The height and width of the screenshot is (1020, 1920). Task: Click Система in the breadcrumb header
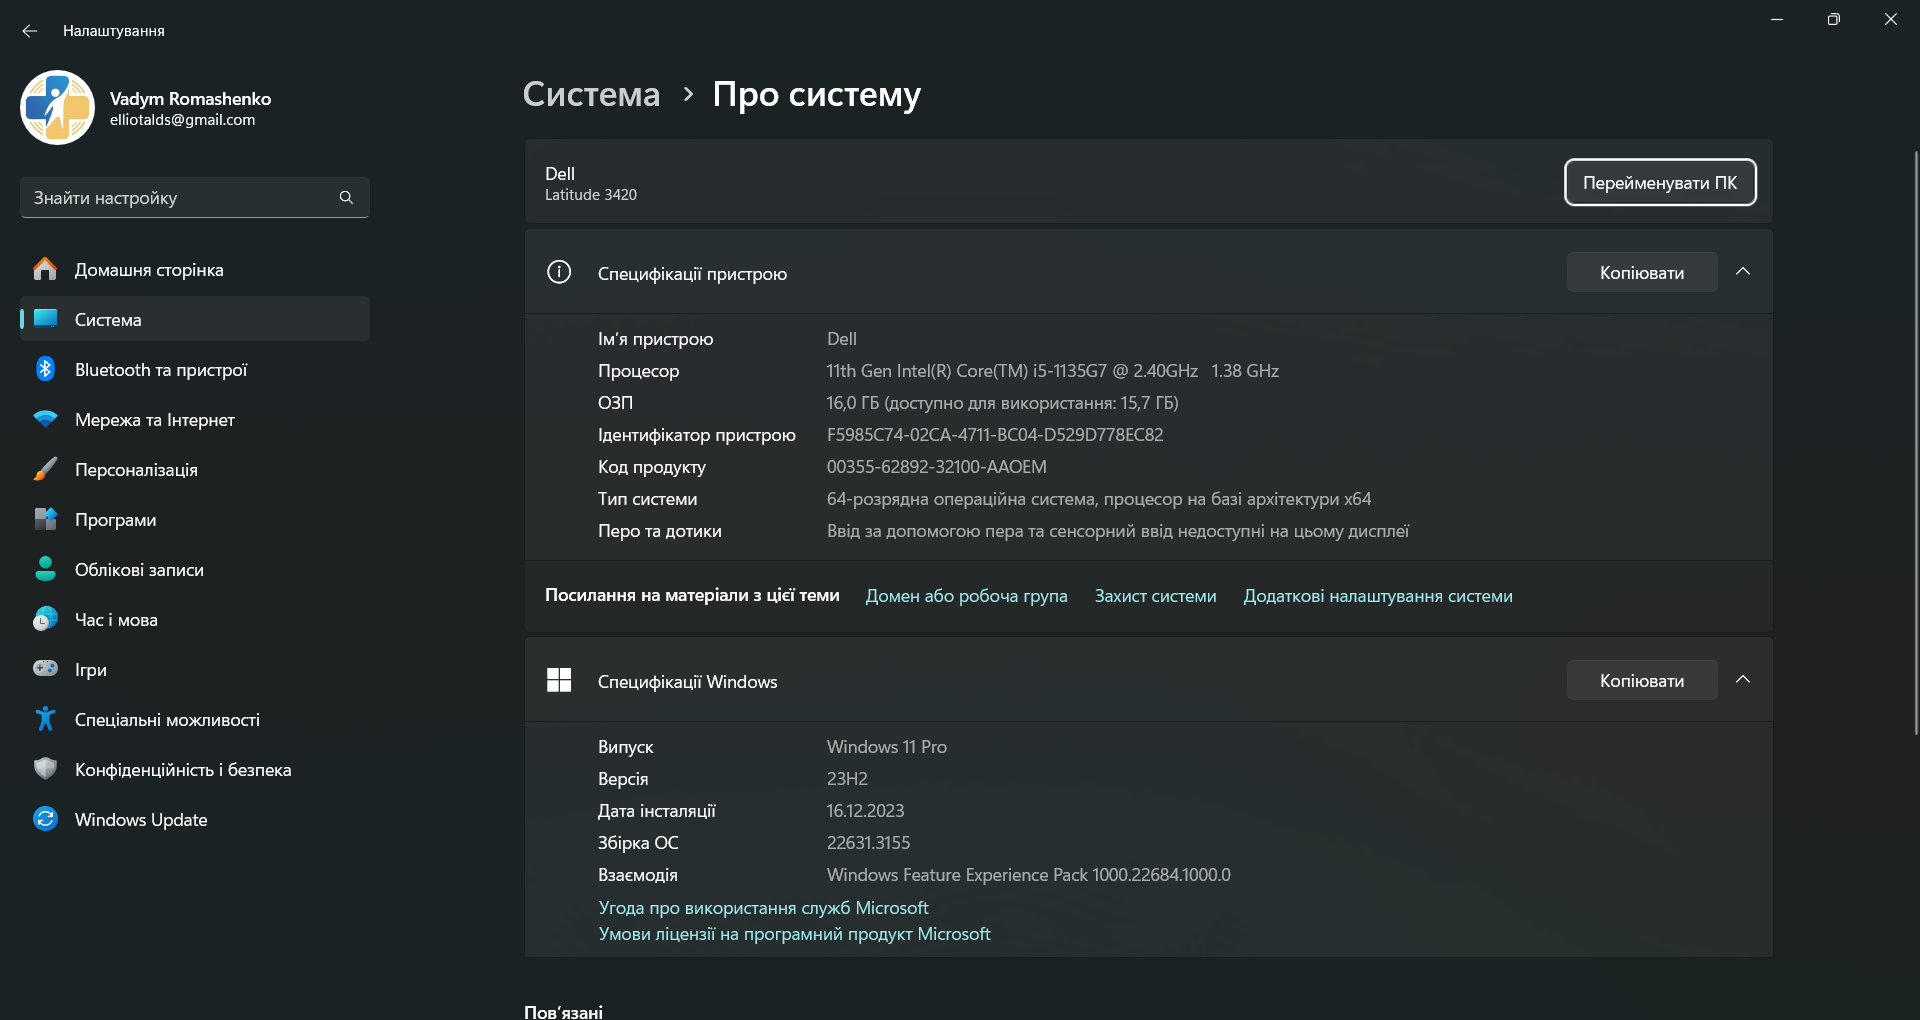(x=591, y=94)
